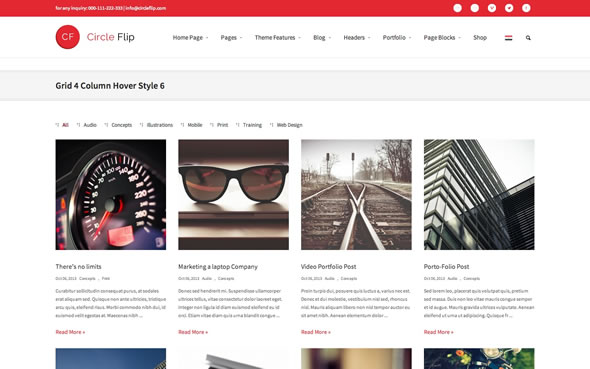
Task: Click excerpt text beginning "Sed lorem leo"
Action: (479, 303)
